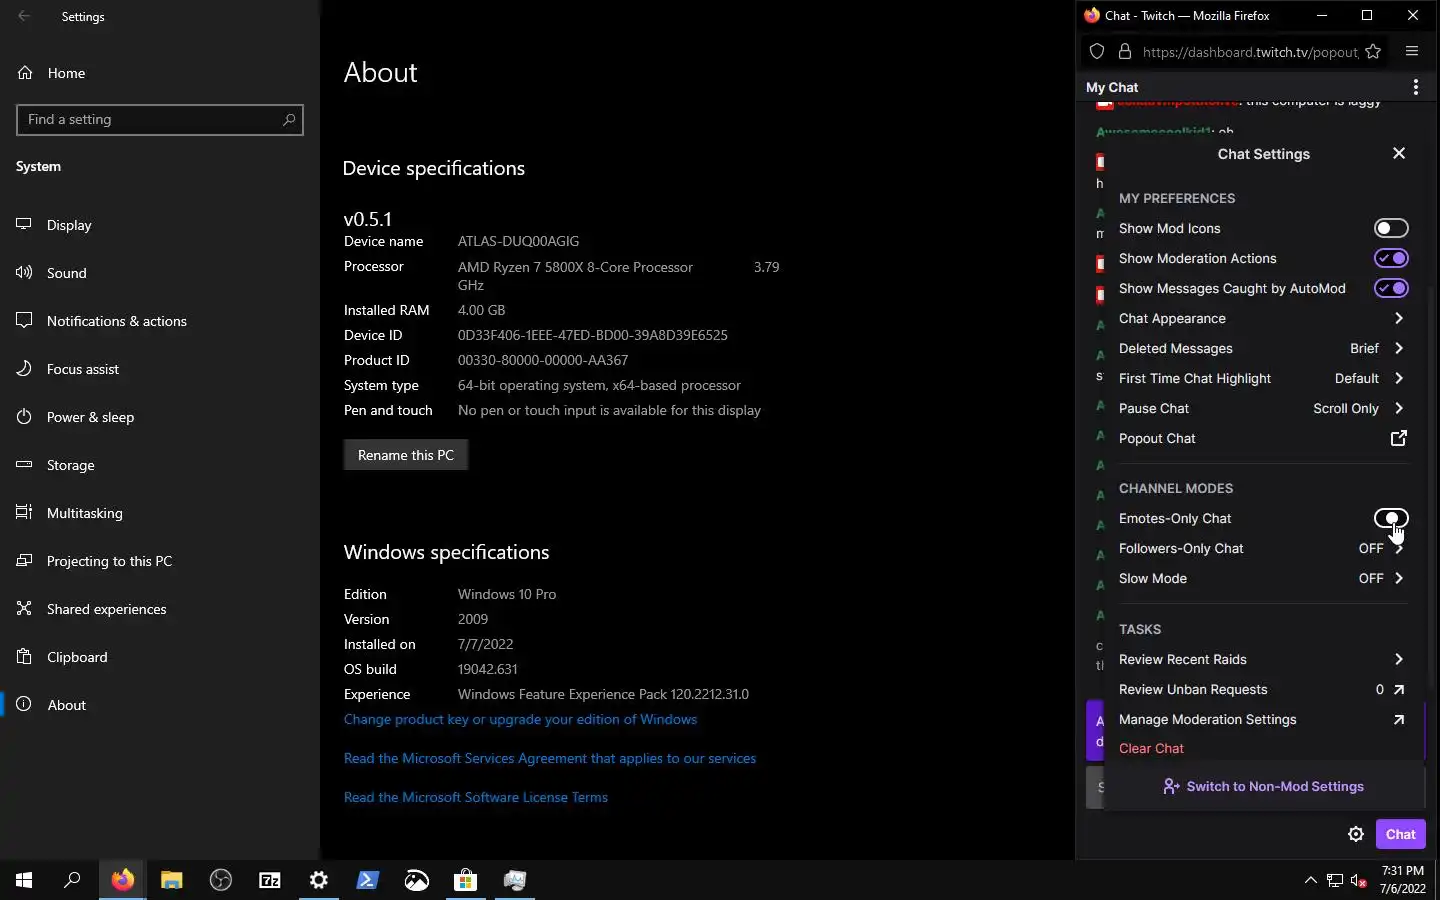Open Microsoft Services Agreement link
This screenshot has height=900, width=1440.
(x=550, y=758)
